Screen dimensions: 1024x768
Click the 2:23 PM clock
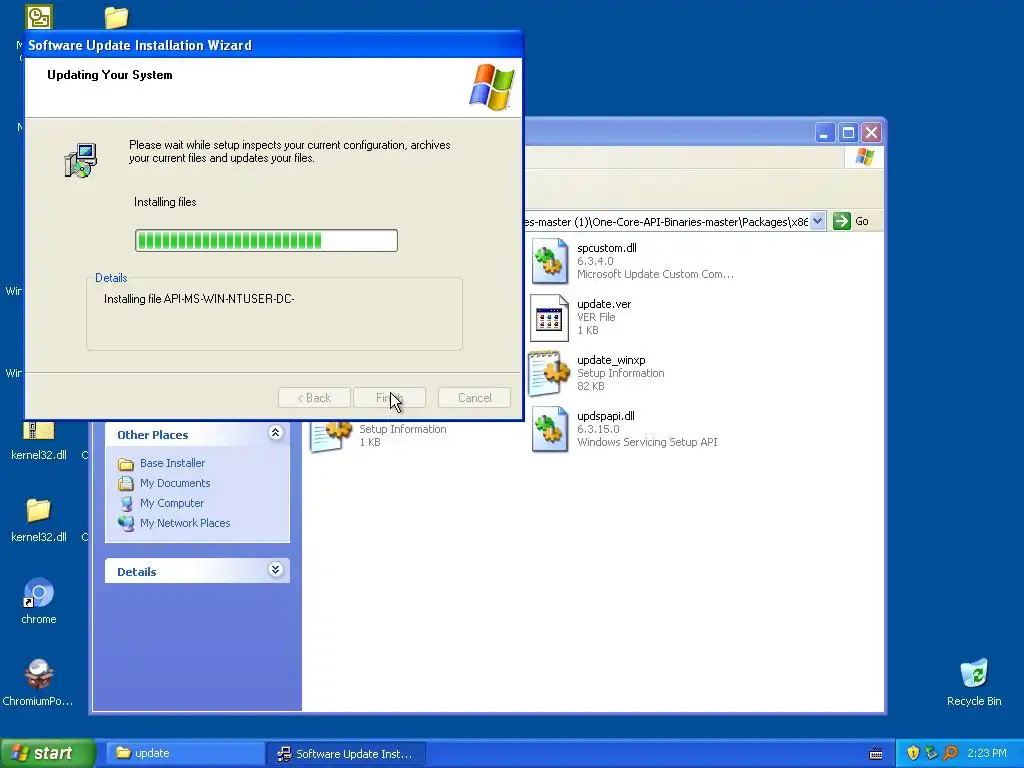coord(987,753)
